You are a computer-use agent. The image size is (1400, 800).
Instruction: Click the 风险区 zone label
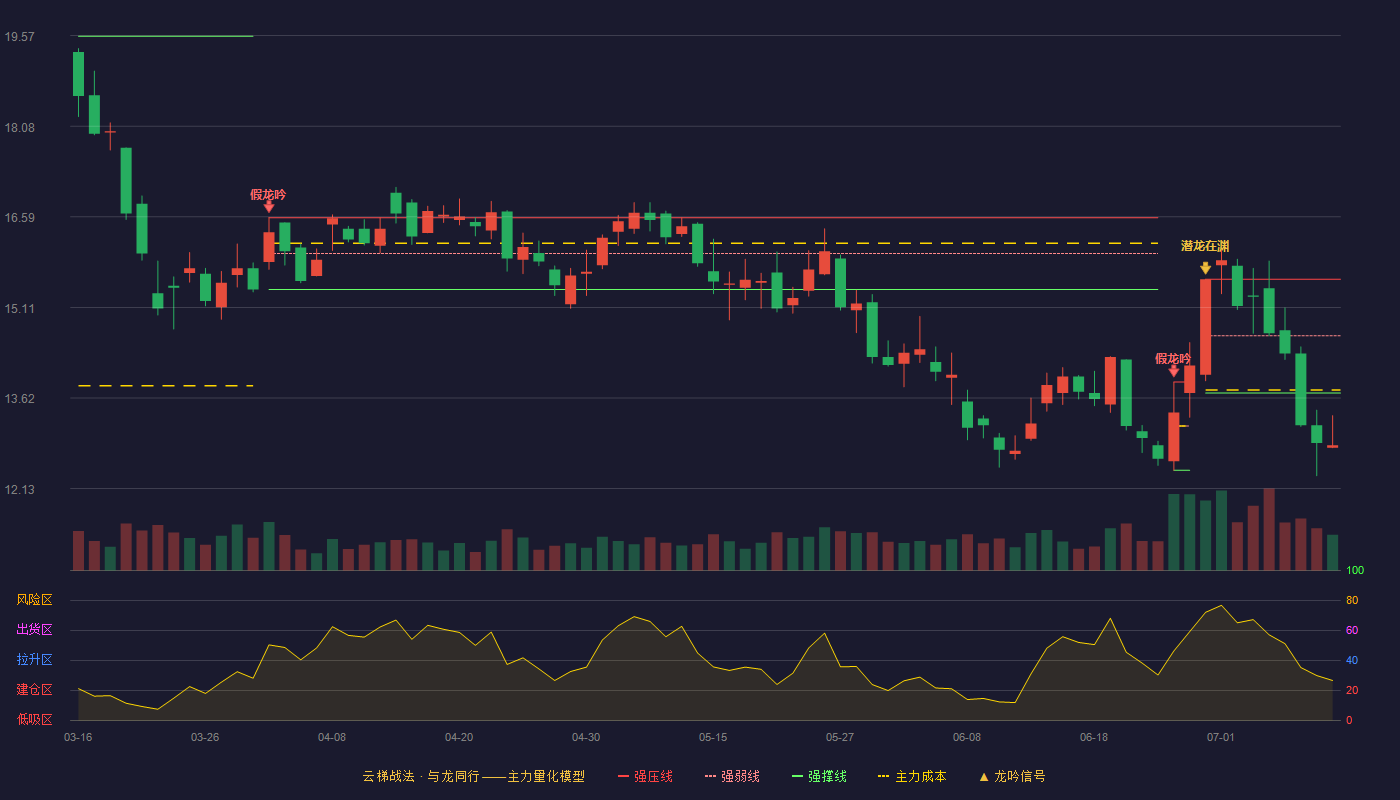coord(34,600)
